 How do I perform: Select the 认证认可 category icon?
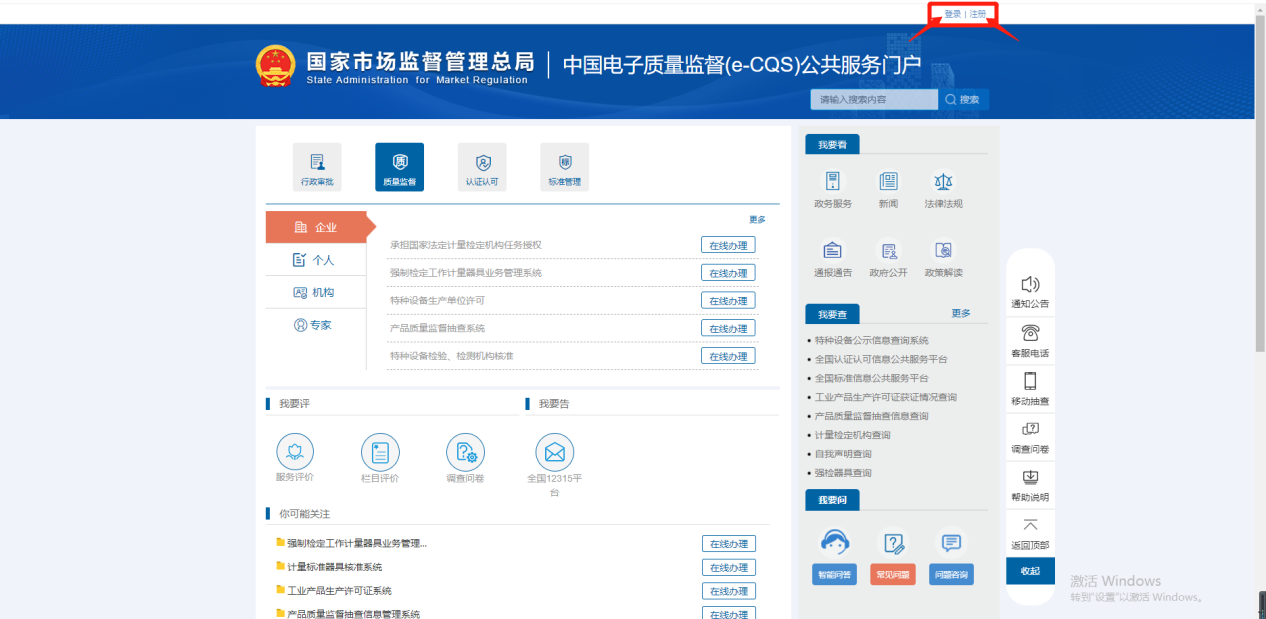[x=482, y=166]
